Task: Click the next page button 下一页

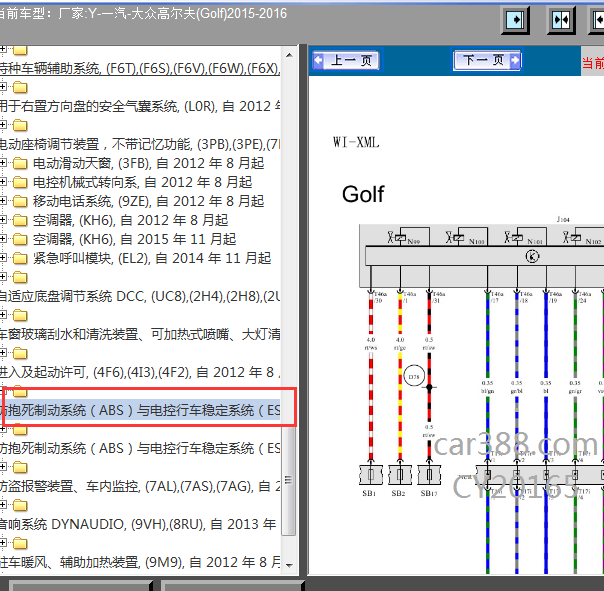Action: 487,60
